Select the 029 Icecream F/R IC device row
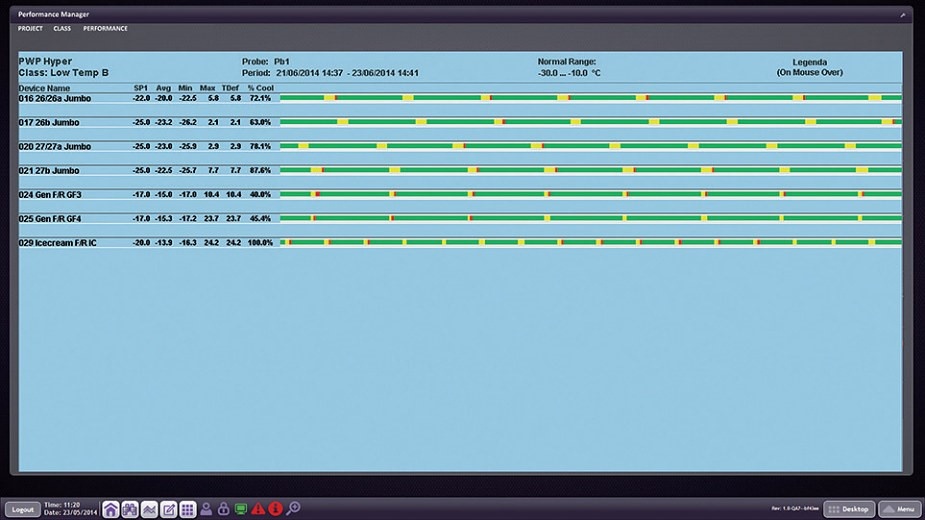The width and height of the screenshot is (925, 520). pos(58,243)
